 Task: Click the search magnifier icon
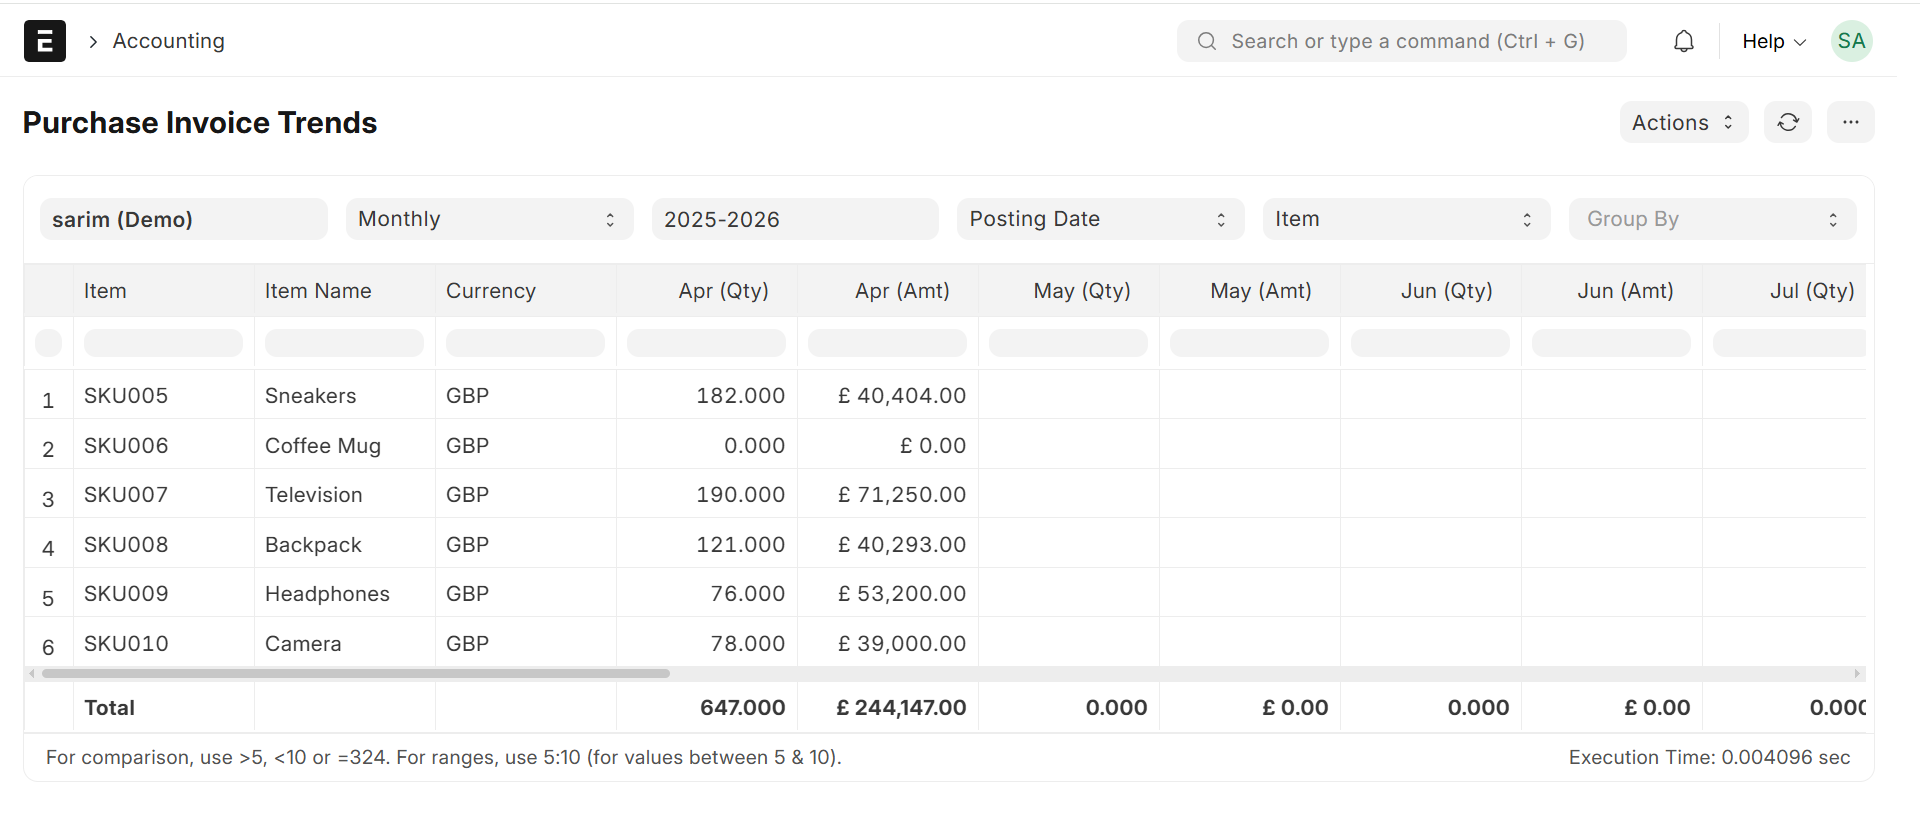click(1207, 41)
